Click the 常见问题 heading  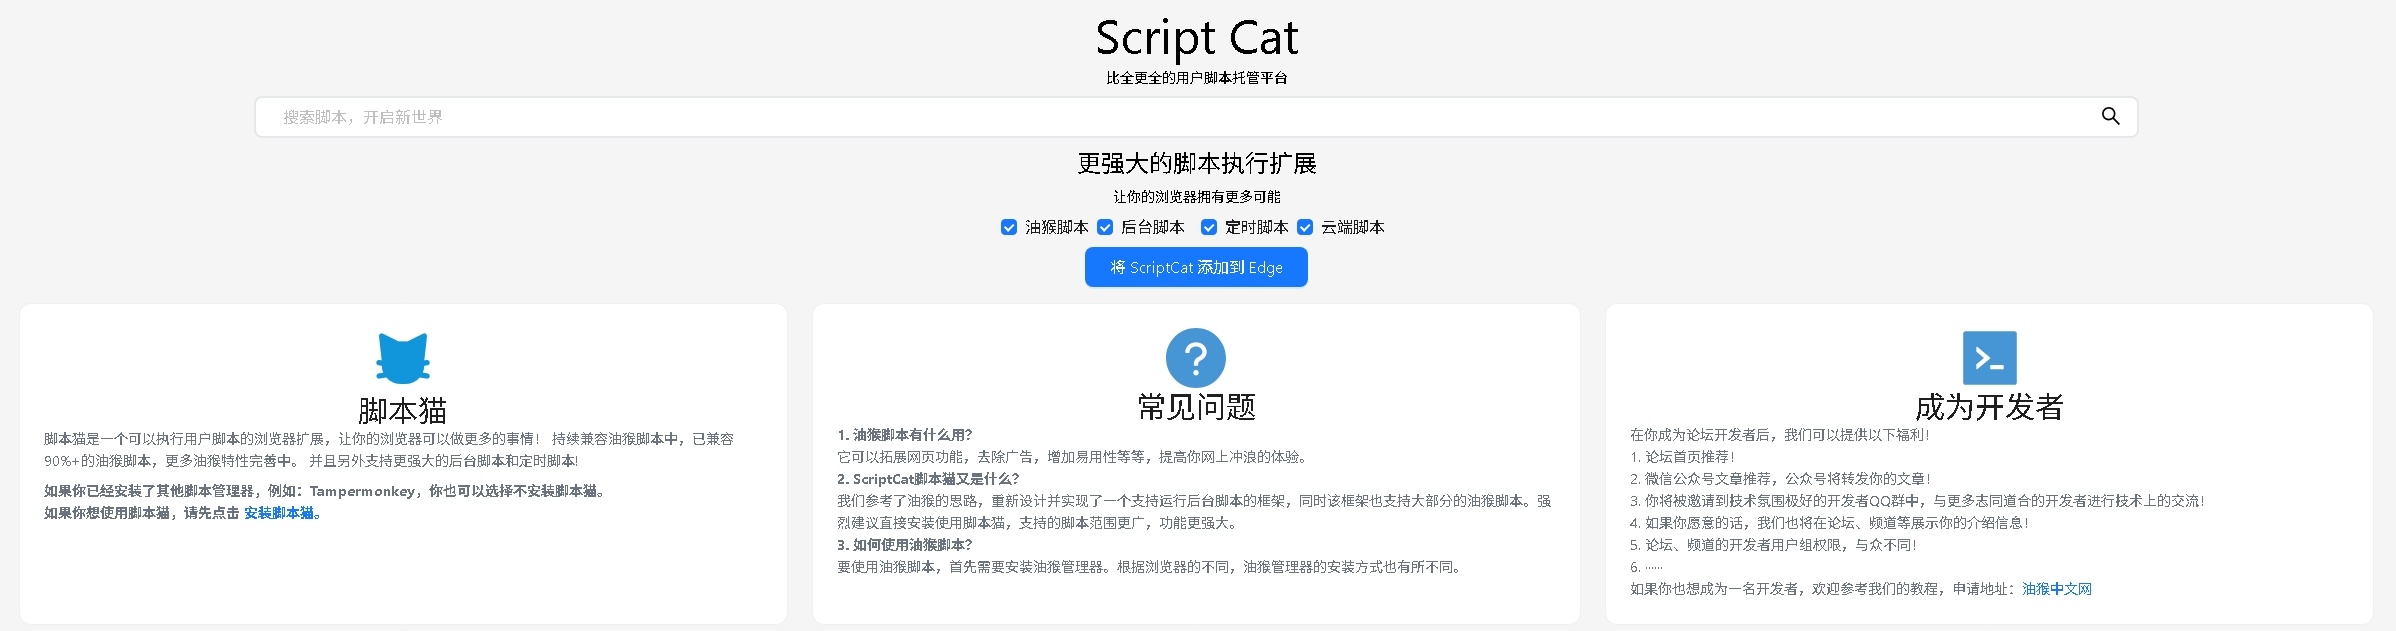[1196, 407]
